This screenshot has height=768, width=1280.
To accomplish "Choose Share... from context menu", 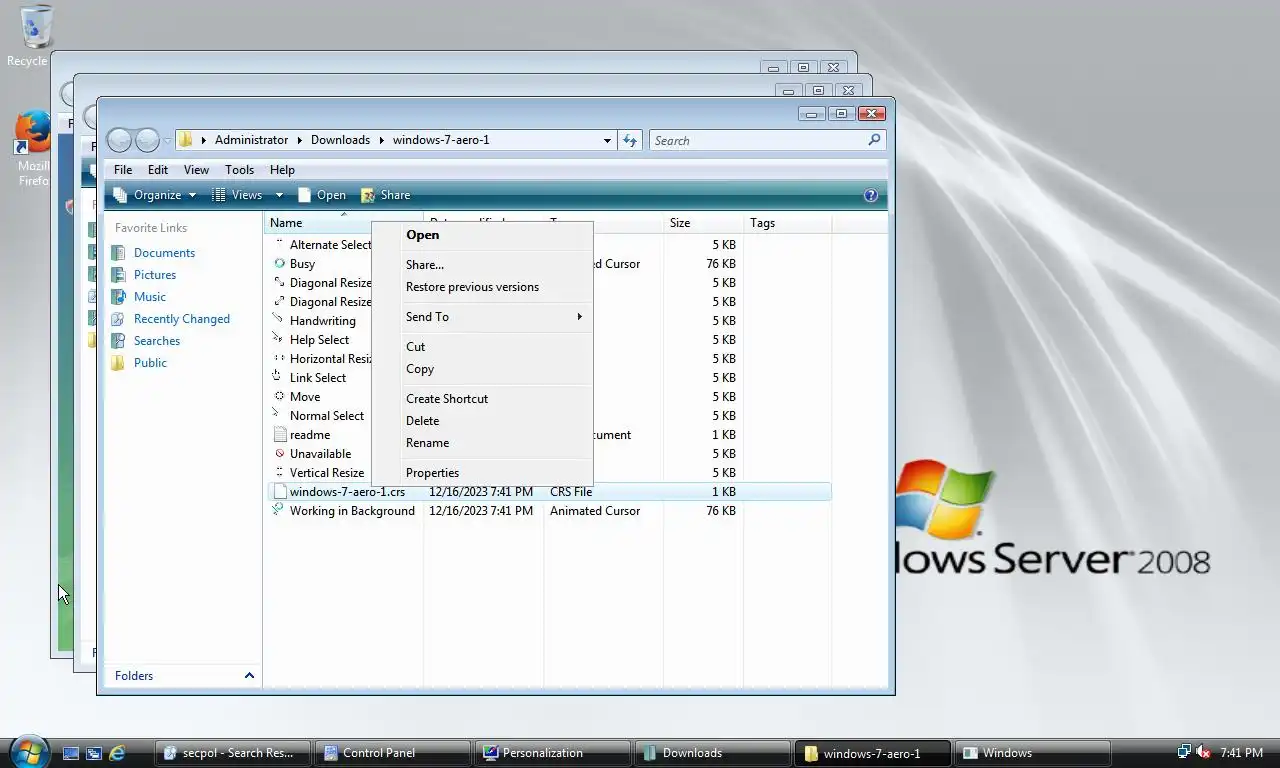I will (x=483, y=265).
